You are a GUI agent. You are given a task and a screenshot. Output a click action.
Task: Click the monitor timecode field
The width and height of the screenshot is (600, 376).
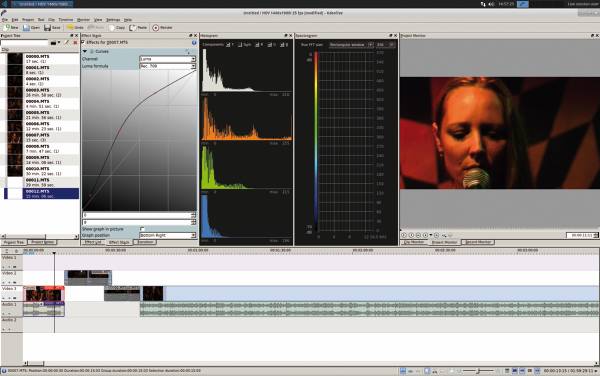(582, 235)
